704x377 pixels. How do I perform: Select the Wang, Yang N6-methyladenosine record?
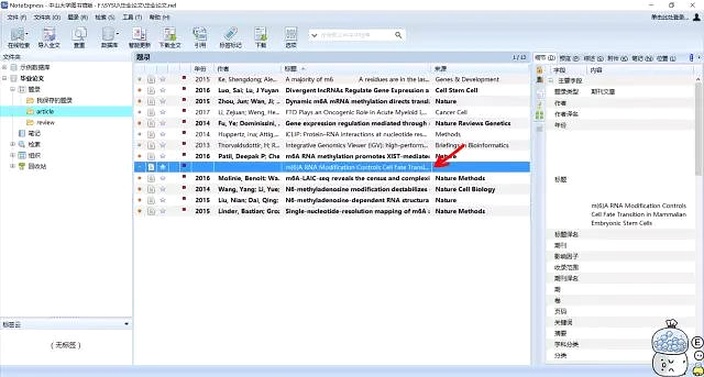pos(332,189)
